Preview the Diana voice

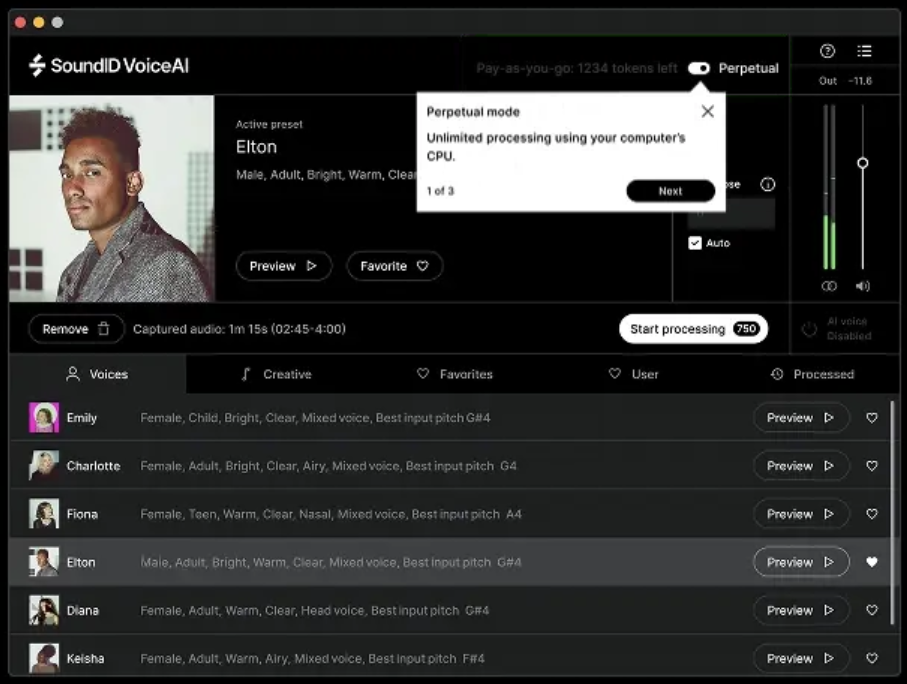tap(801, 610)
